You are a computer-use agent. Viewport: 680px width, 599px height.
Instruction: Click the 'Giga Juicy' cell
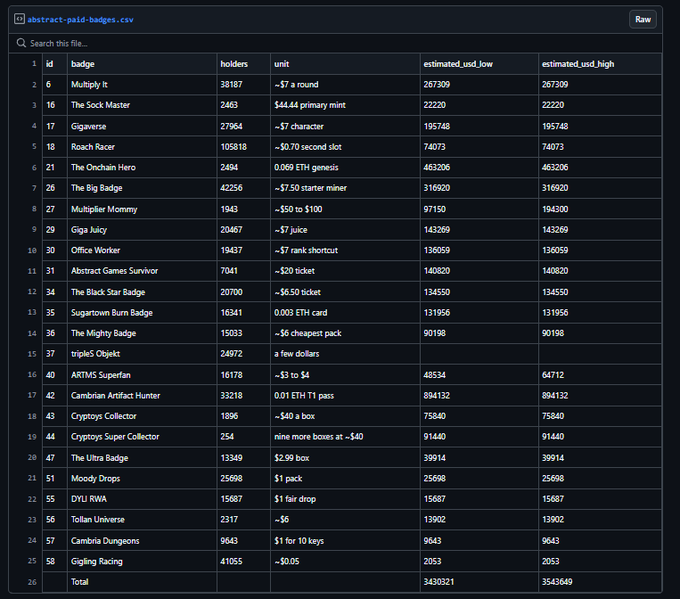142,229
